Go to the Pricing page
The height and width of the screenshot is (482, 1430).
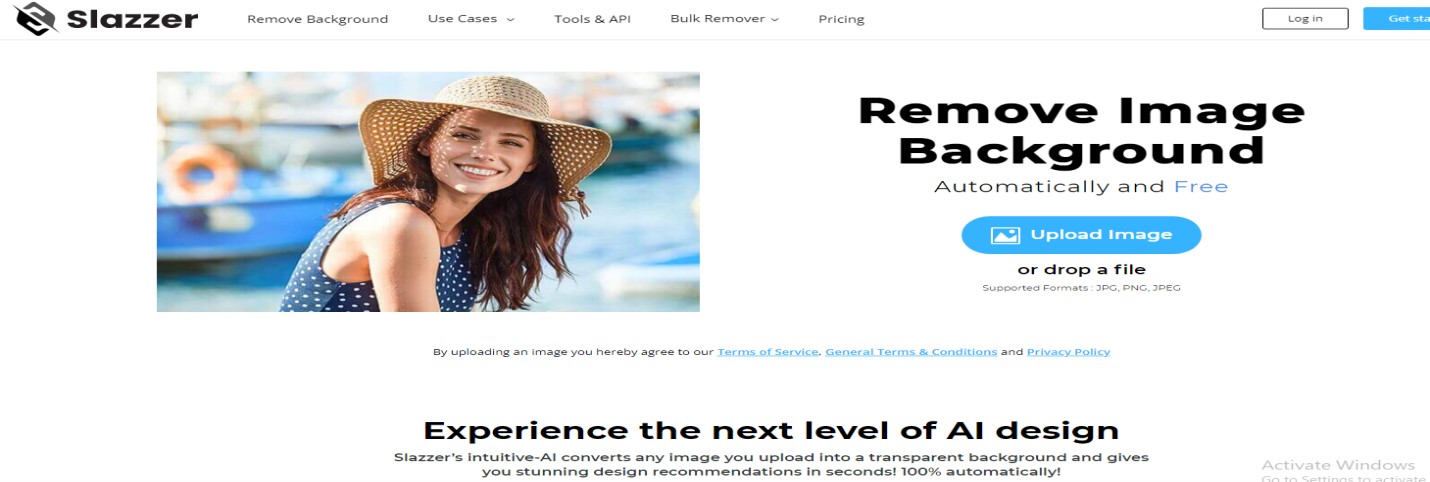(x=841, y=19)
